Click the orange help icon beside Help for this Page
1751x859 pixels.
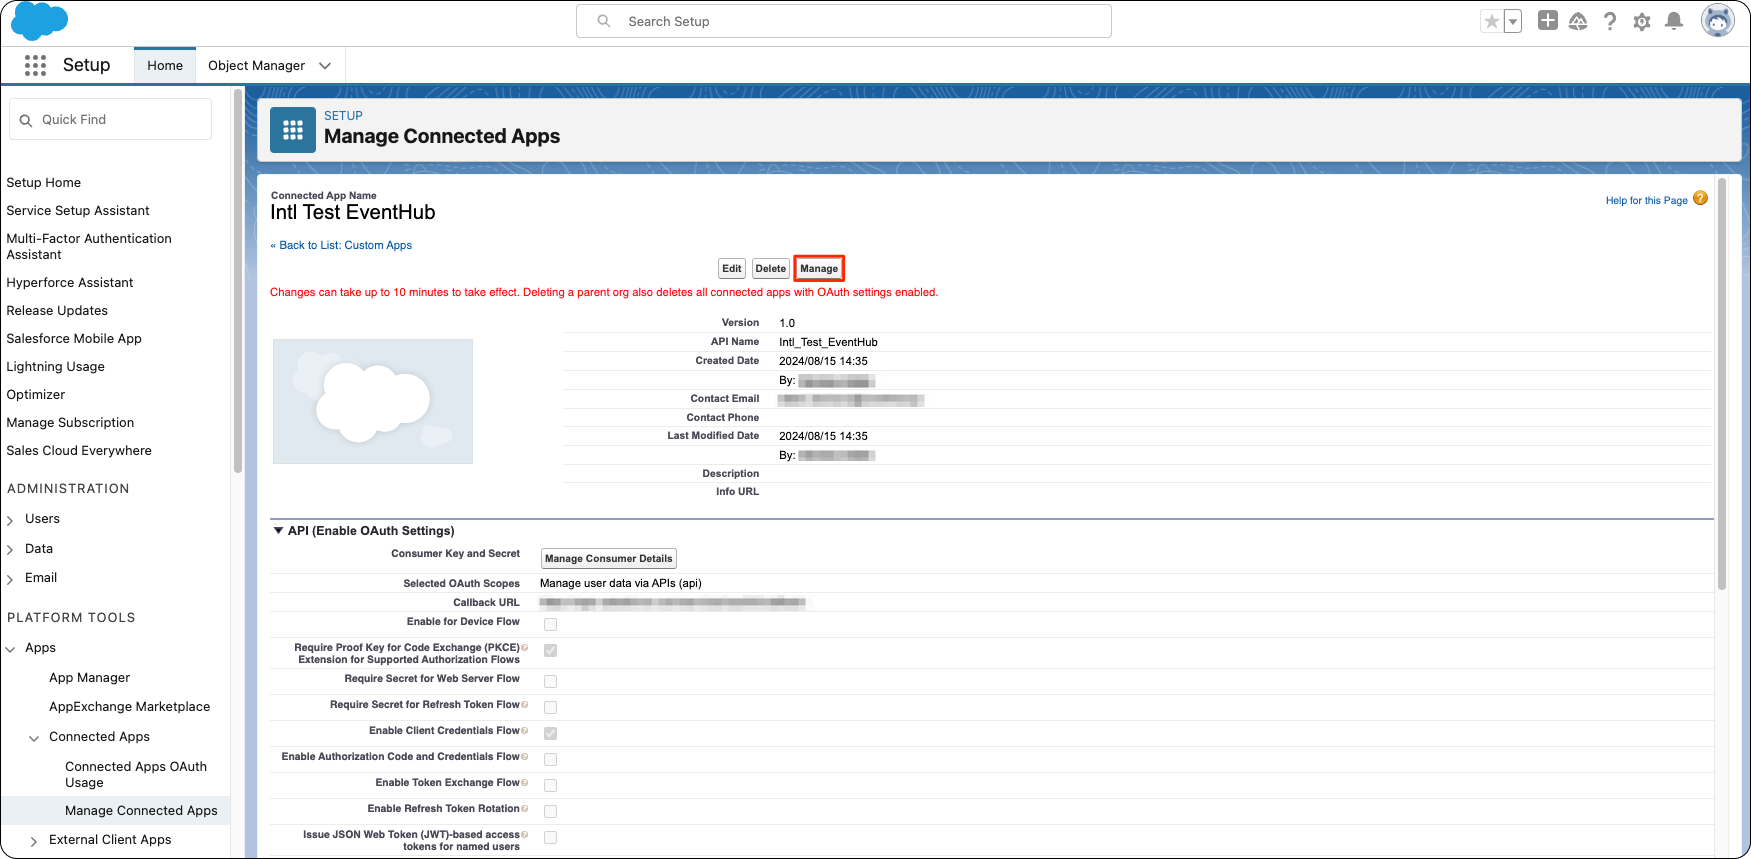pyautogui.click(x=1700, y=199)
